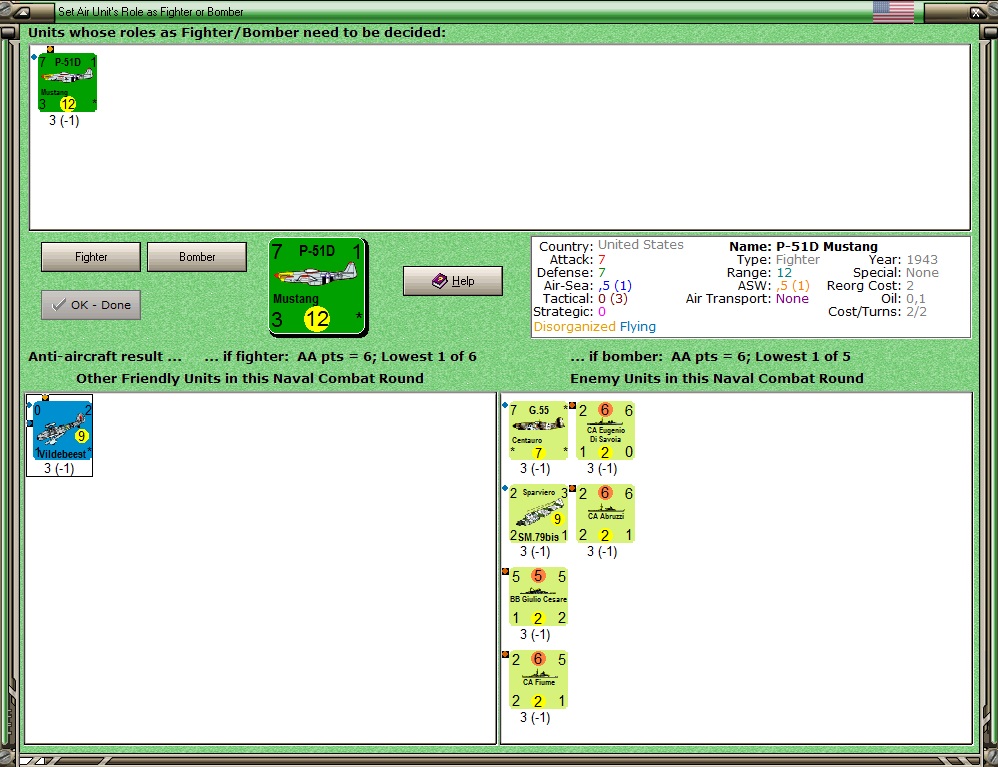Click the Oil value 0,1
998x767 pixels.
point(916,299)
